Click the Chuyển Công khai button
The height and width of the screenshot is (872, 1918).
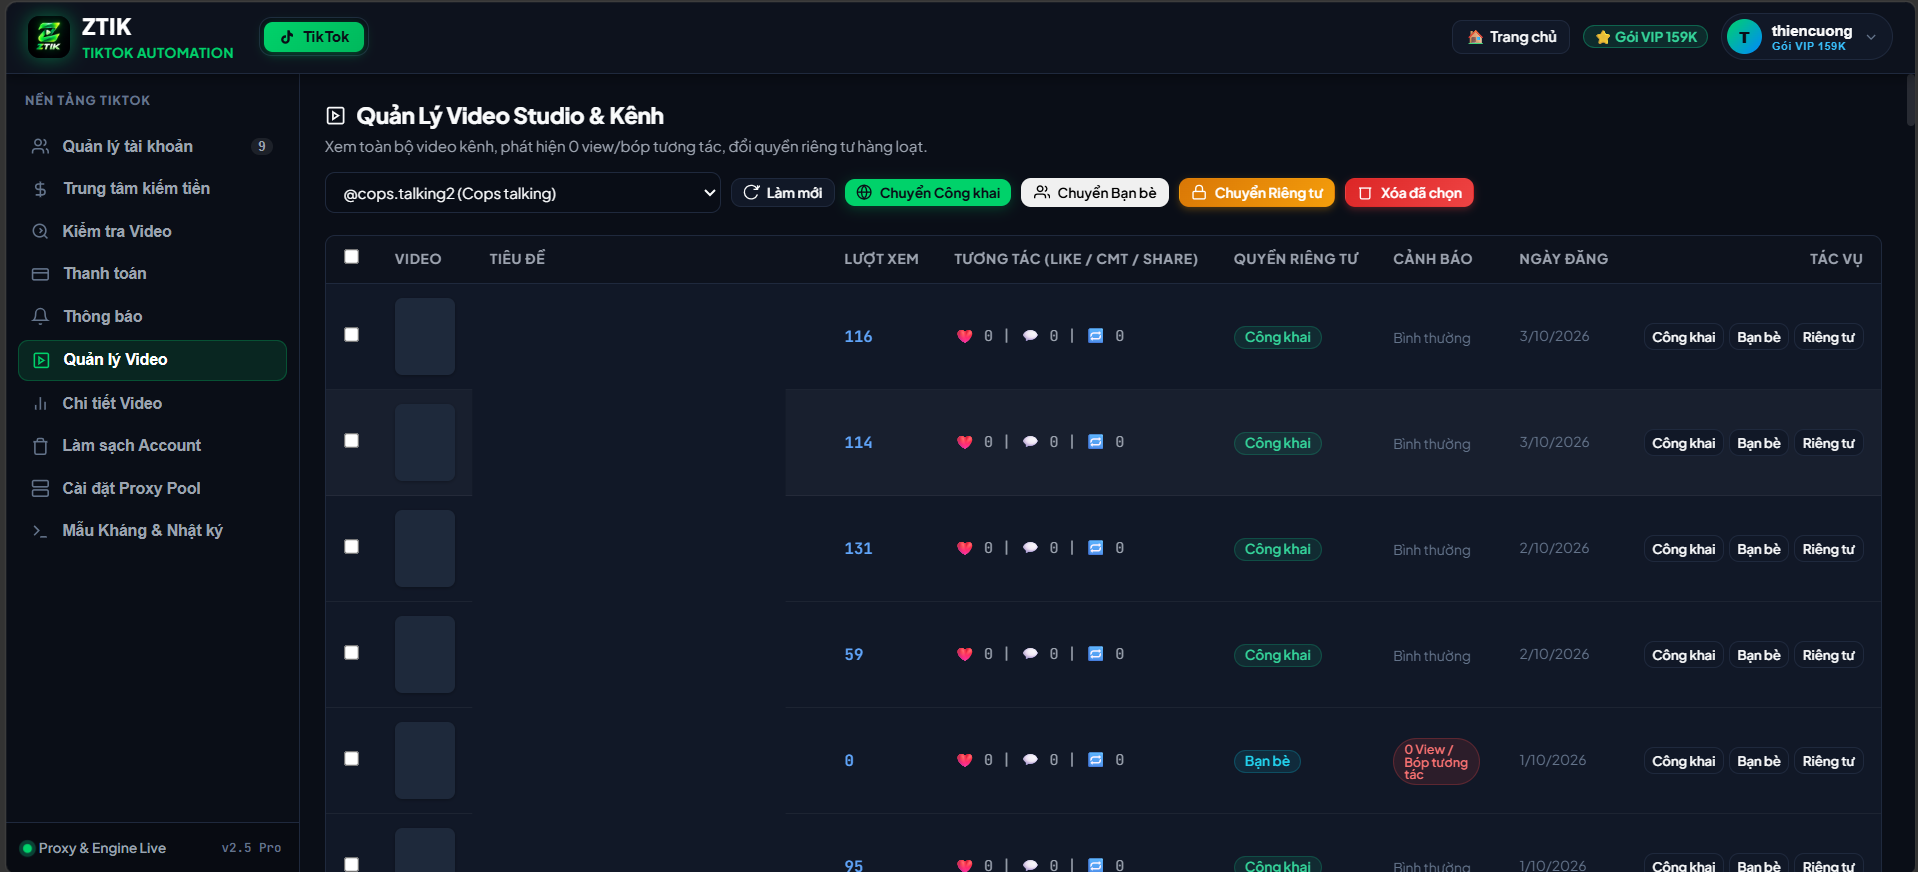pyautogui.click(x=927, y=193)
